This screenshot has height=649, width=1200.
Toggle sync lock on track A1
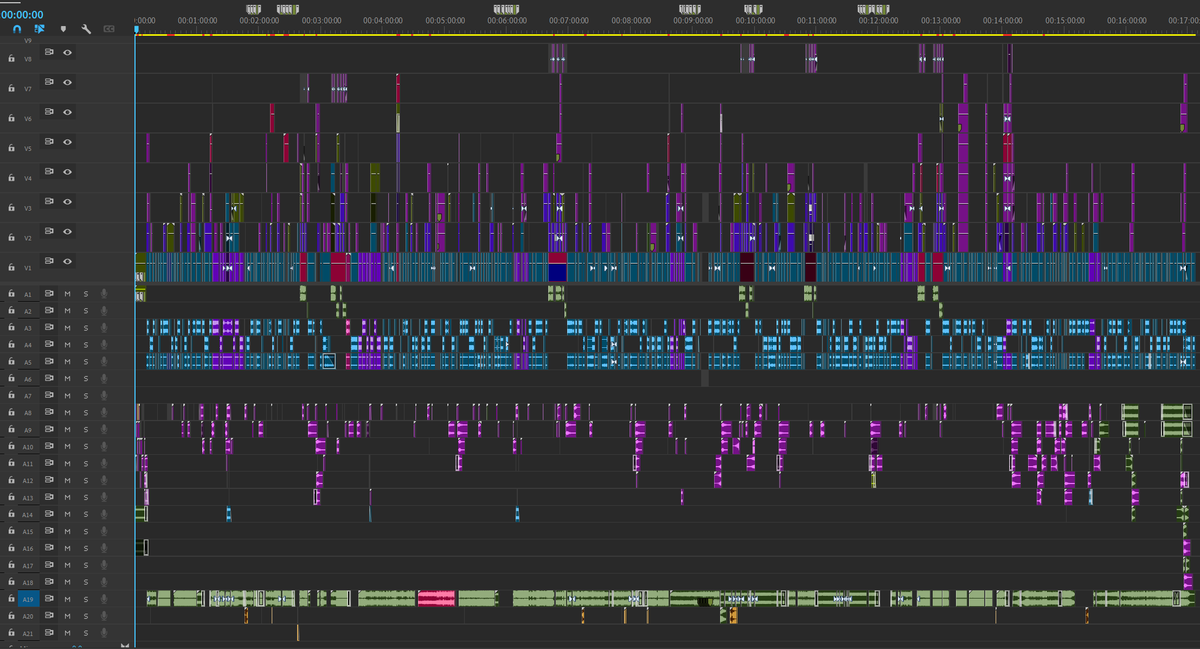49,294
